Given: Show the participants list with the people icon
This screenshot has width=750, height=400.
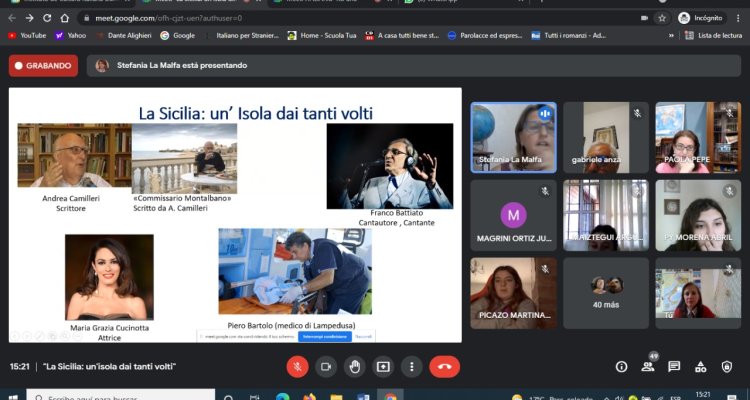Looking at the screenshot, I should [x=648, y=367].
